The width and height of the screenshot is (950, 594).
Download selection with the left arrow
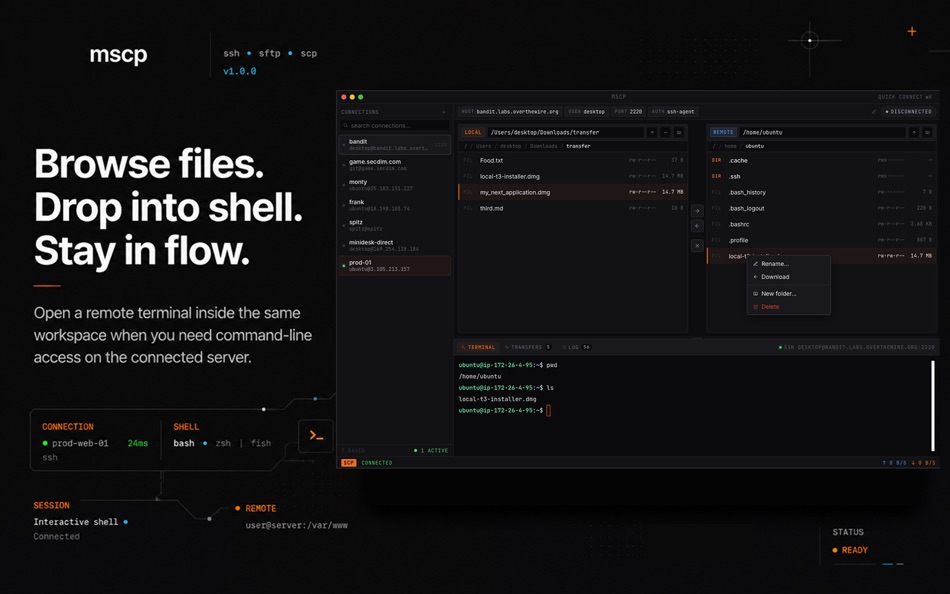(x=697, y=225)
